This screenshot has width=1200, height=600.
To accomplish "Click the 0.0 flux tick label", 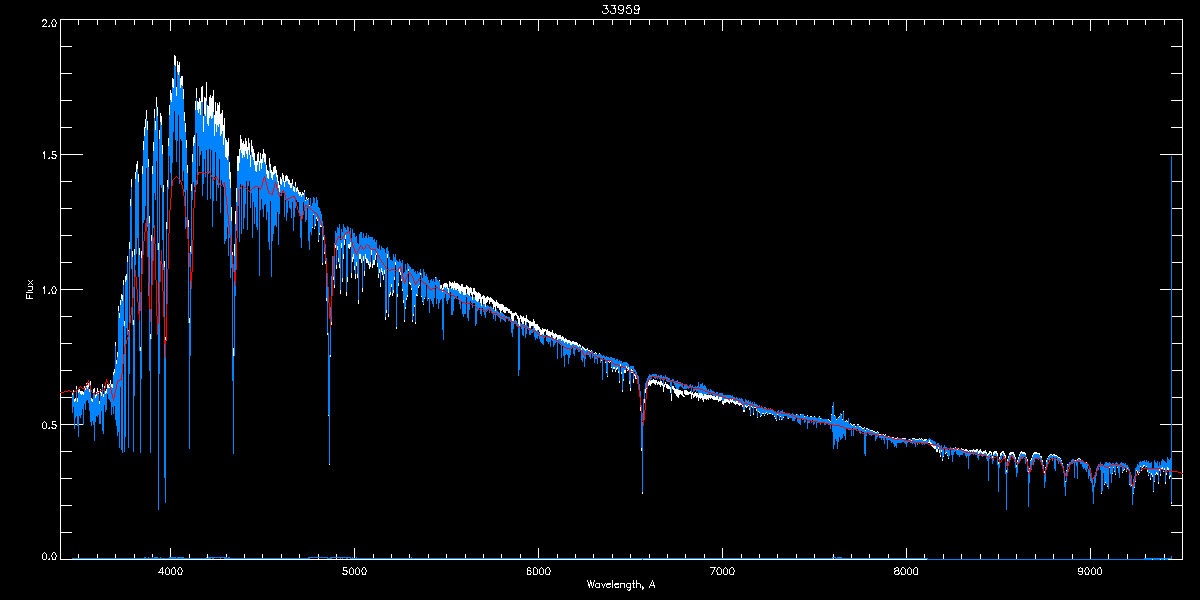I will click(47, 555).
